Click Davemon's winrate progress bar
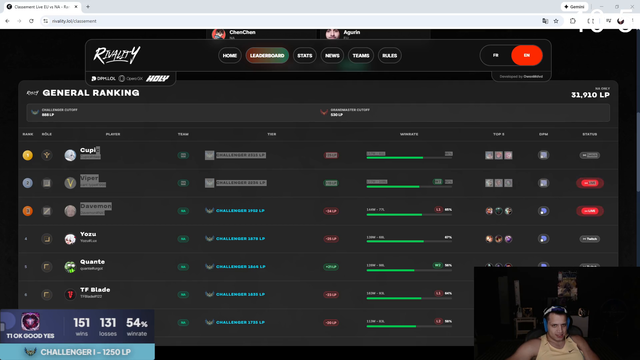This screenshot has width=640, height=360. (409, 214)
